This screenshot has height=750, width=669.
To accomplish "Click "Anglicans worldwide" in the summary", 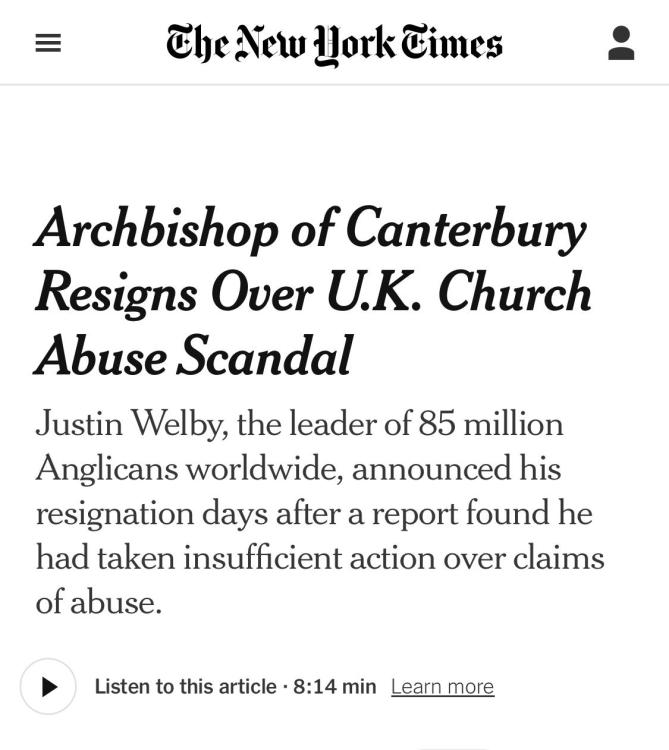I will 188,469.
